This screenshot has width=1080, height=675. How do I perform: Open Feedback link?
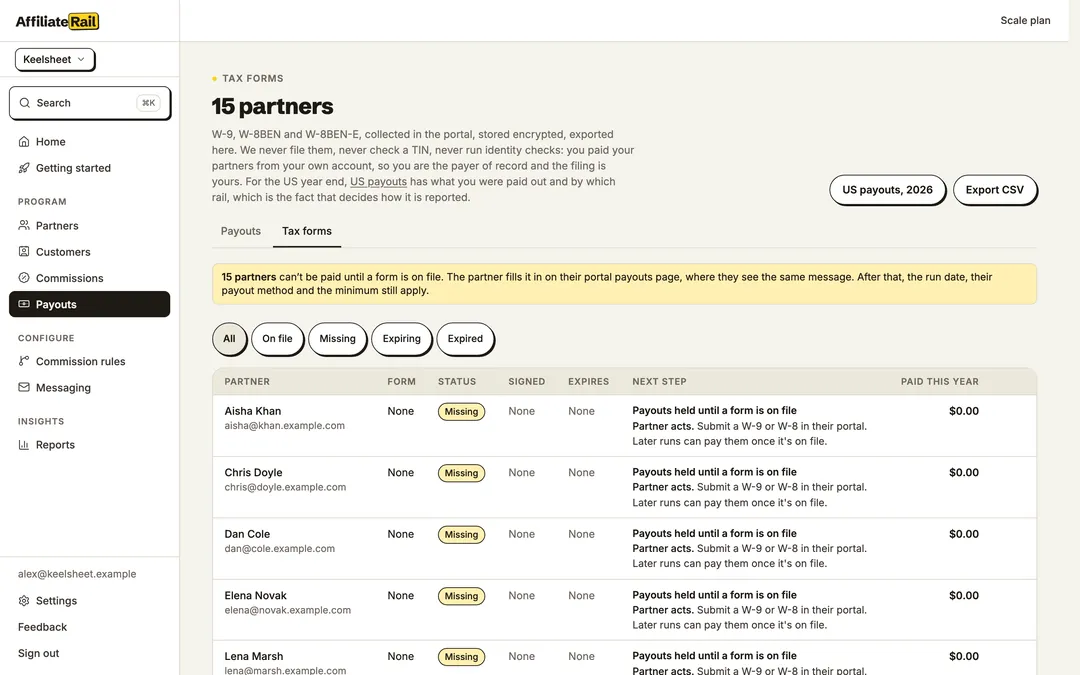[43, 627]
